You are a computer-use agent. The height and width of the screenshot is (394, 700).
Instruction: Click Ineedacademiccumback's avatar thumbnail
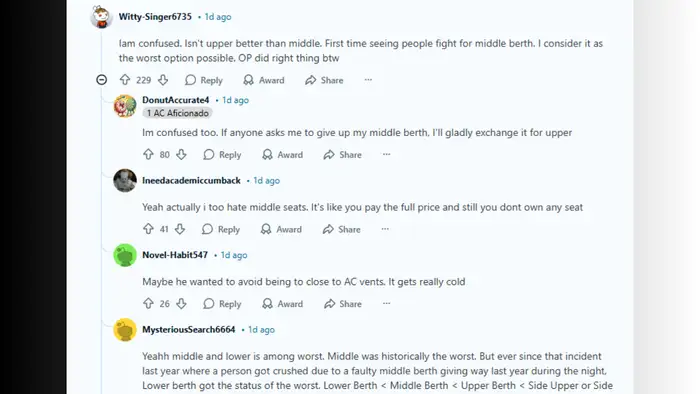tap(125, 180)
